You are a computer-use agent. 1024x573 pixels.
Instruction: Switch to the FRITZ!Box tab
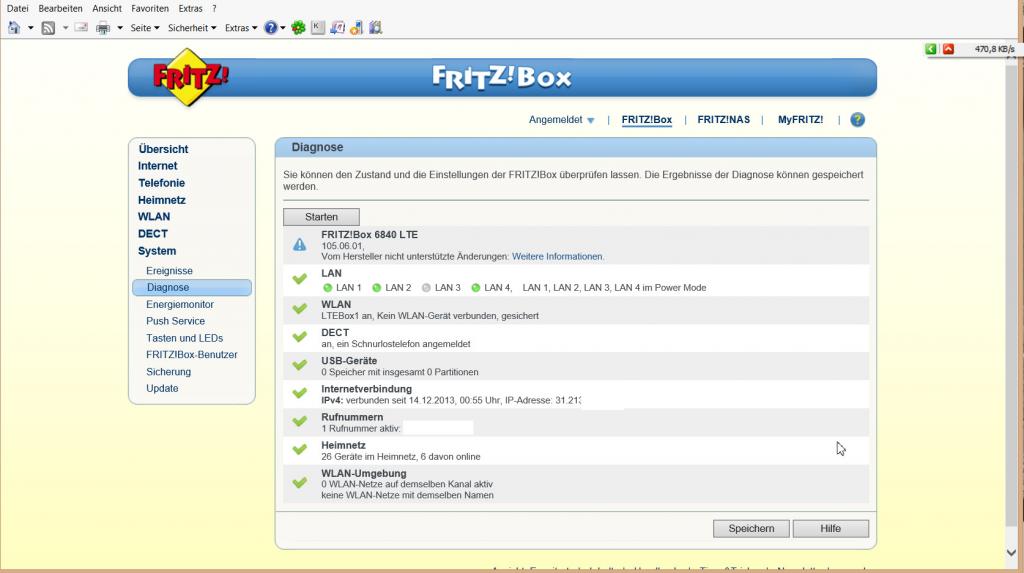[647, 120]
